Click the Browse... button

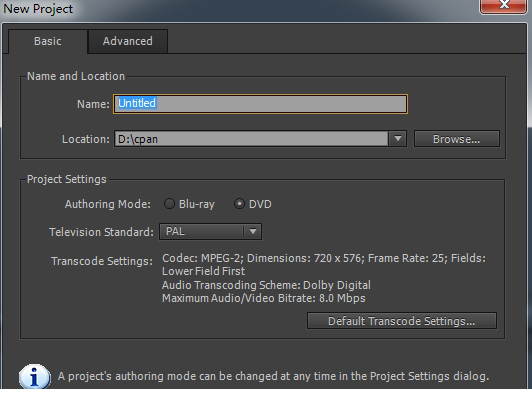pos(457,139)
